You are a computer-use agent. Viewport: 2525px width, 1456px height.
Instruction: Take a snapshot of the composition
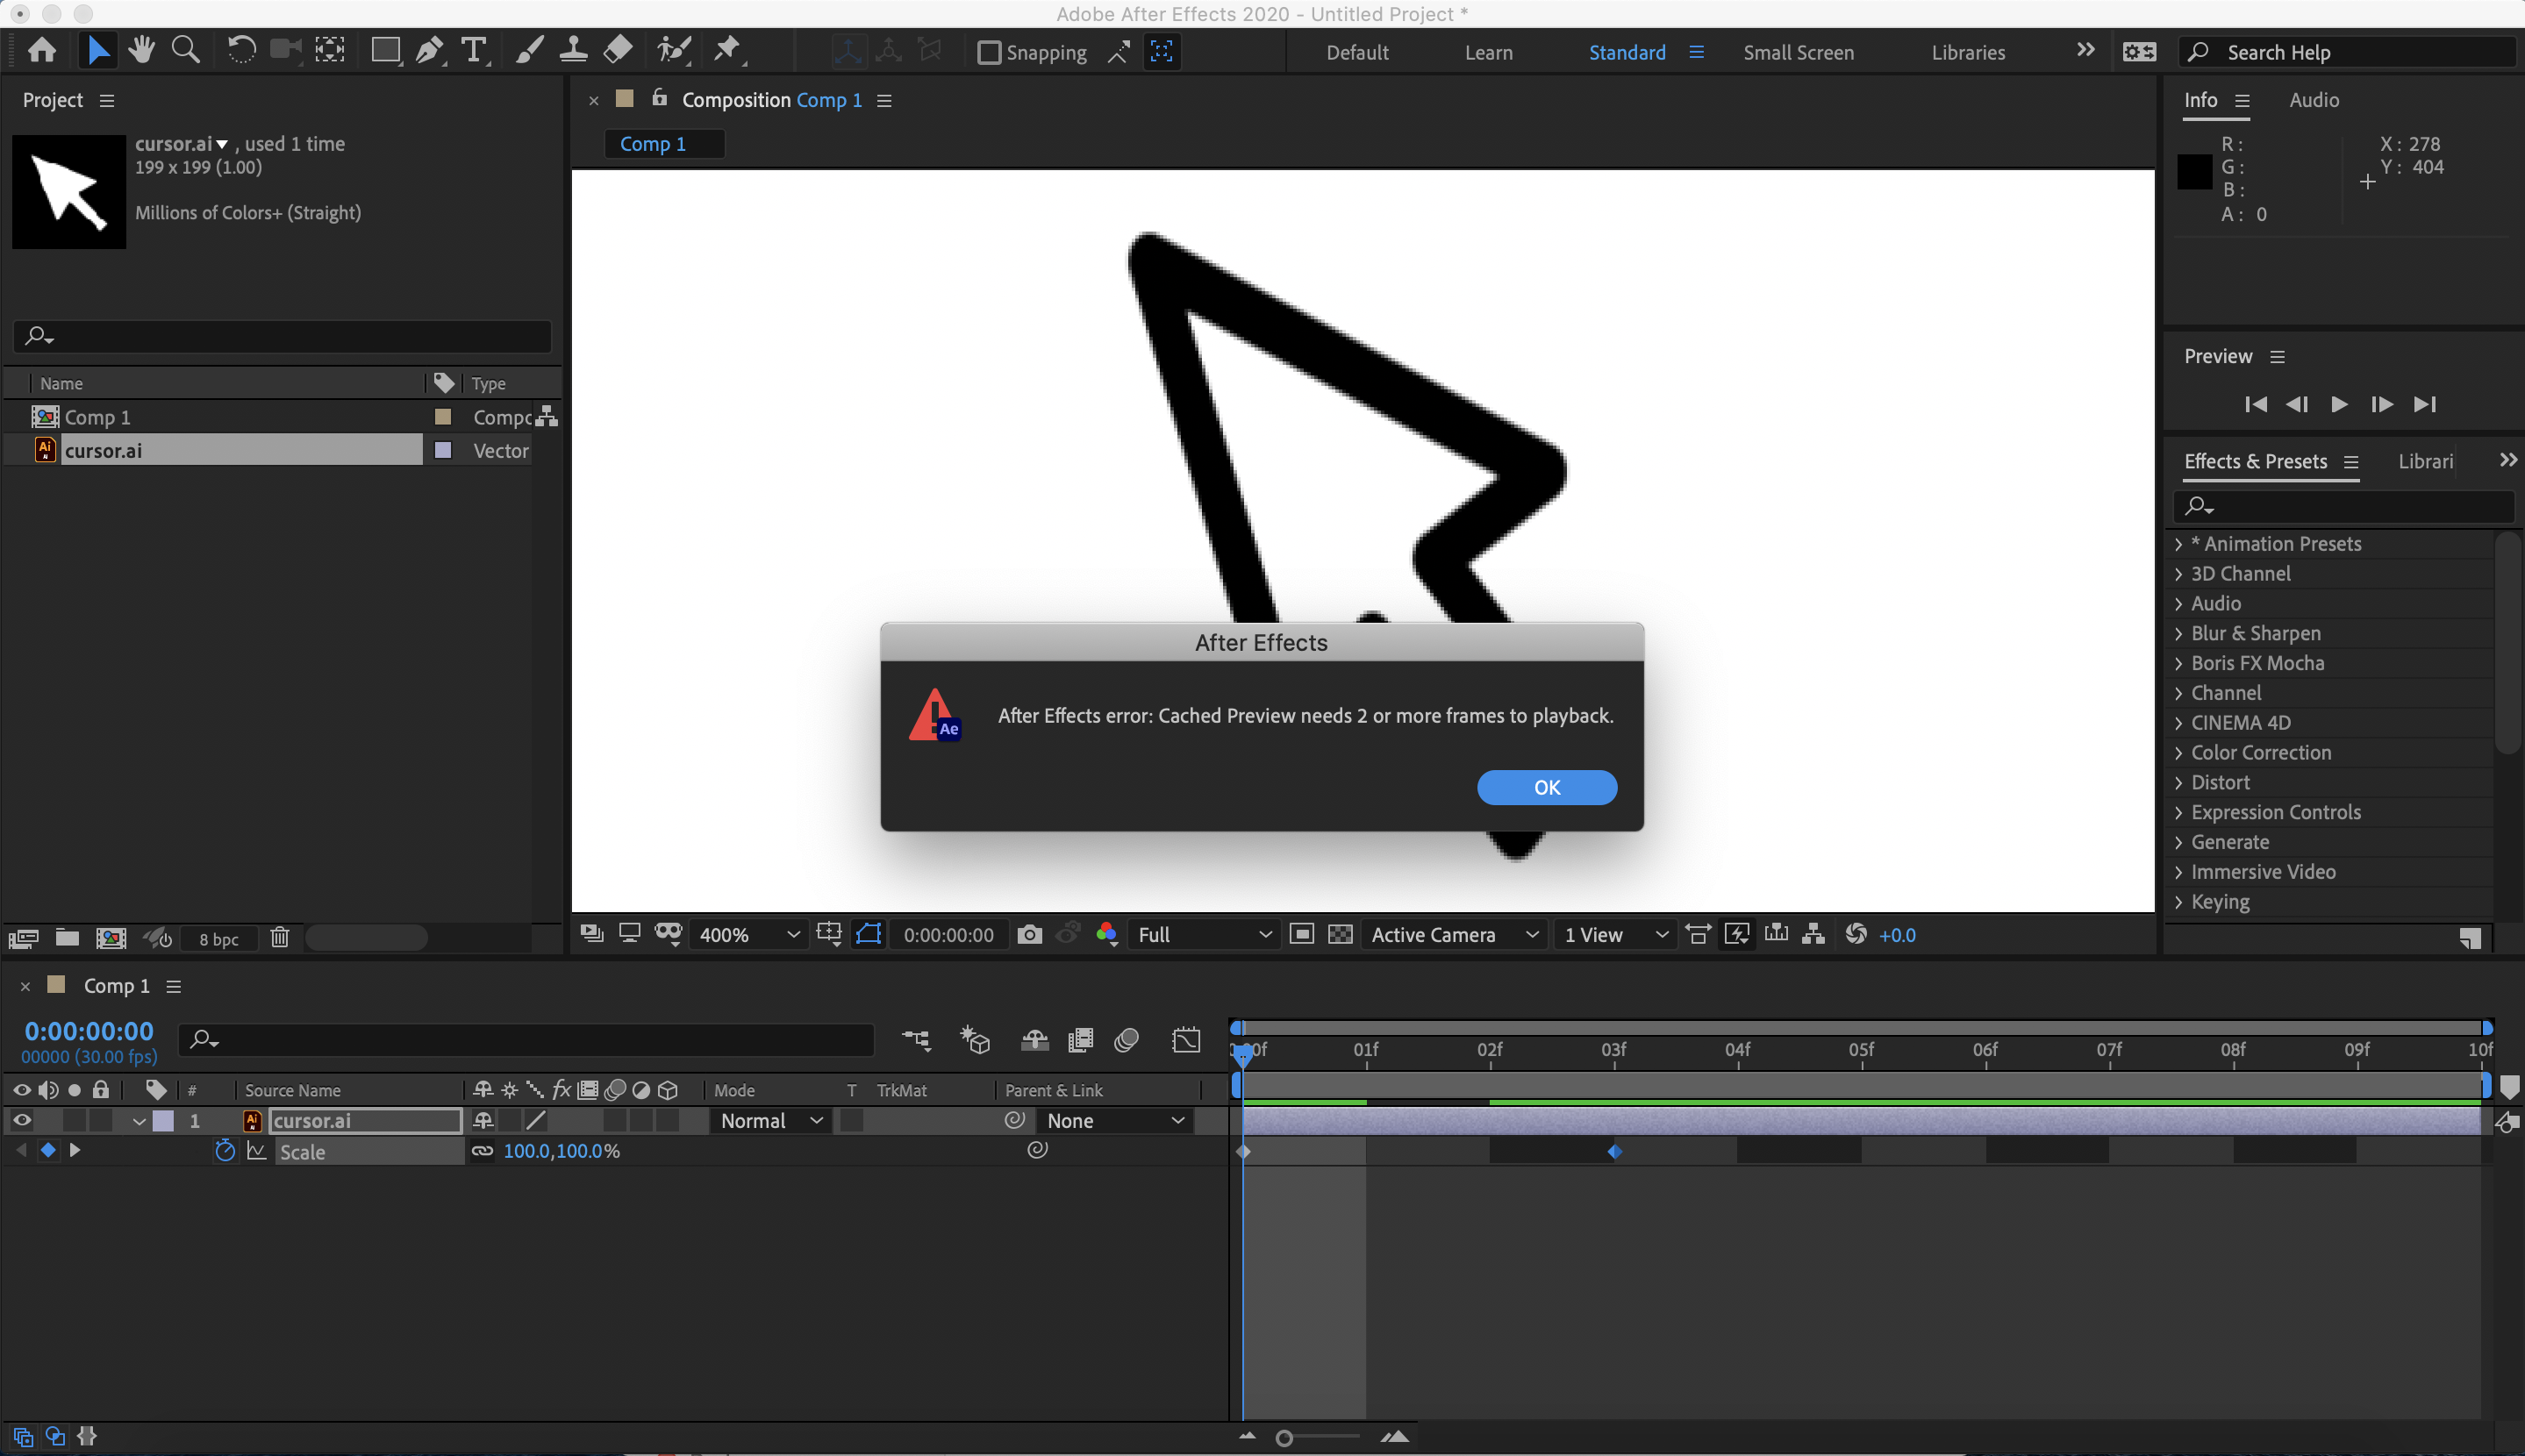pyautogui.click(x=1029, y=934)
